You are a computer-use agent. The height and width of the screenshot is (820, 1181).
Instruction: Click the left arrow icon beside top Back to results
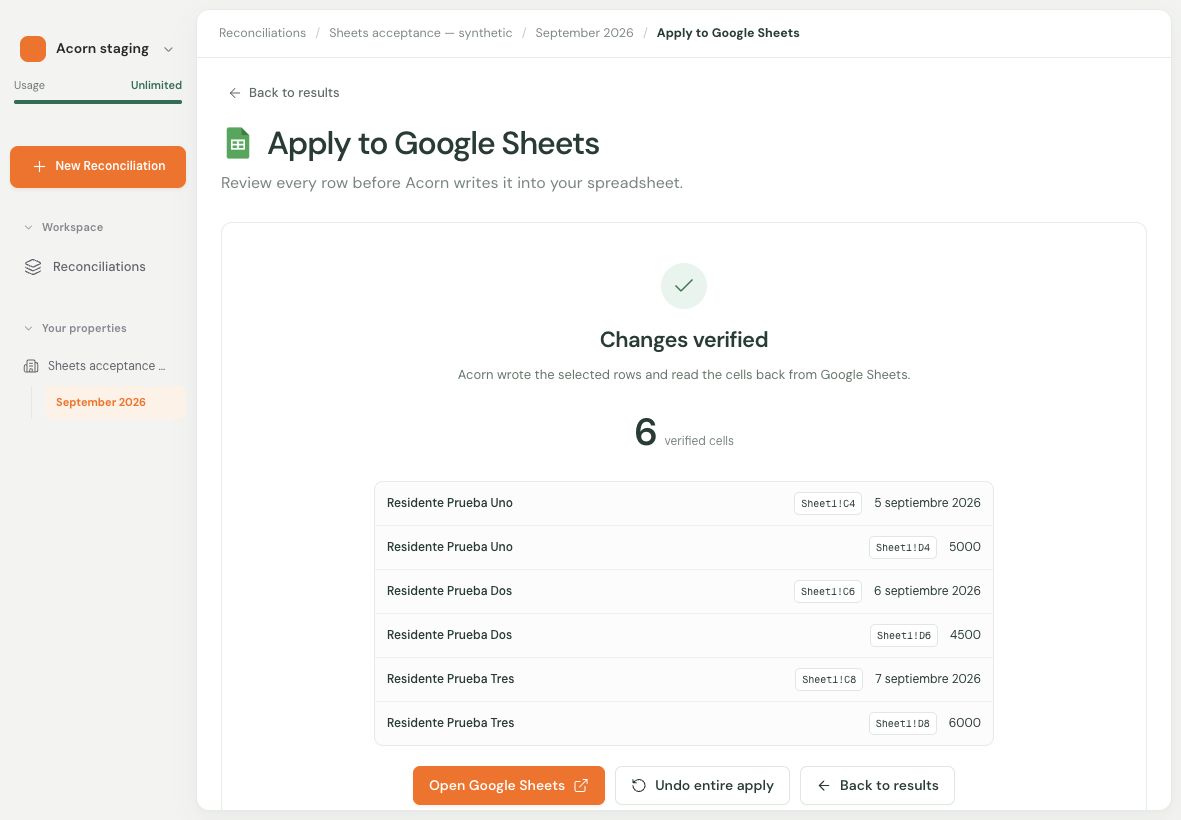[x=235, y=93]
